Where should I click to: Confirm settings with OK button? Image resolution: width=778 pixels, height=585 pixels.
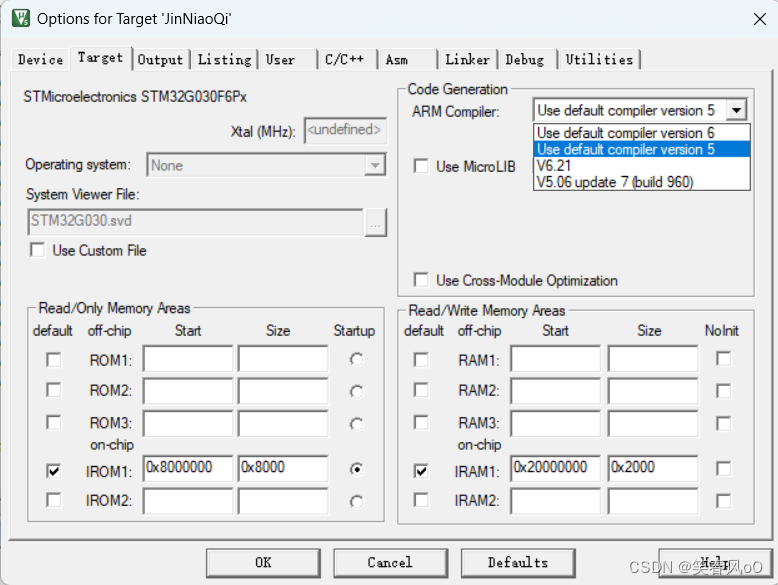pos(263,563)
